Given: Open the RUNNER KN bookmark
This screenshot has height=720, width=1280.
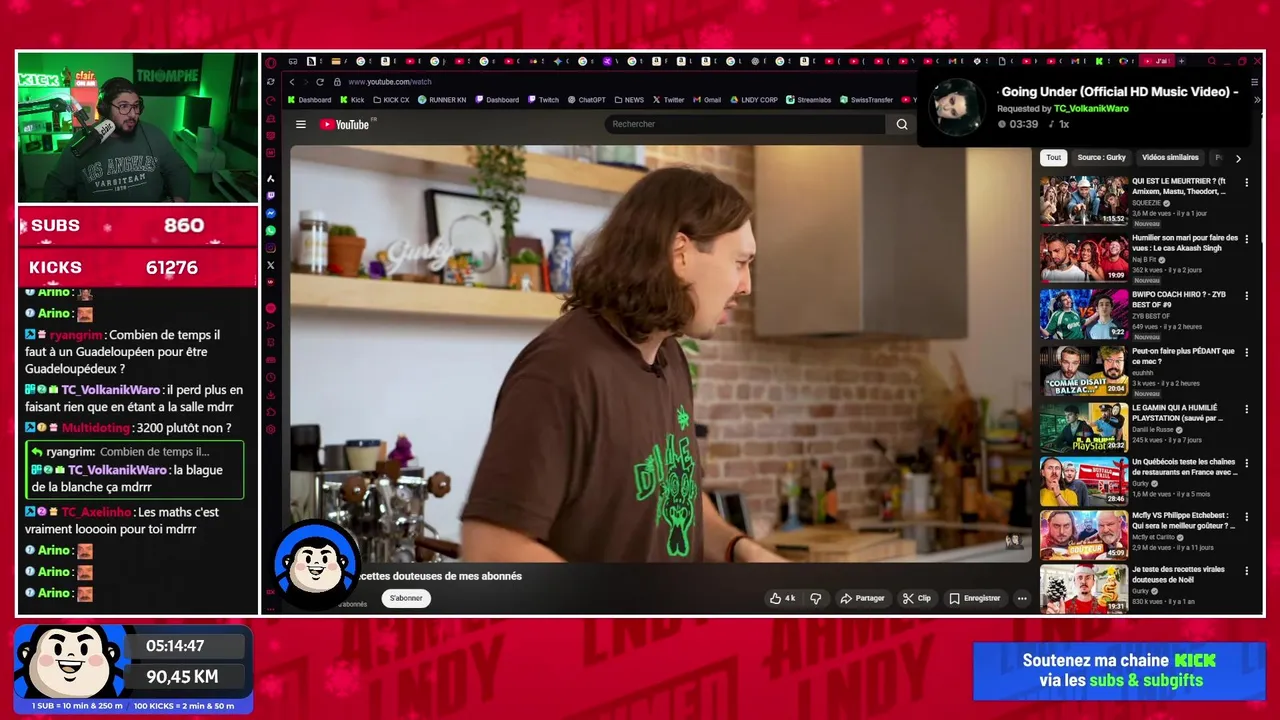Looking at the screenshot, I should 442,100.
